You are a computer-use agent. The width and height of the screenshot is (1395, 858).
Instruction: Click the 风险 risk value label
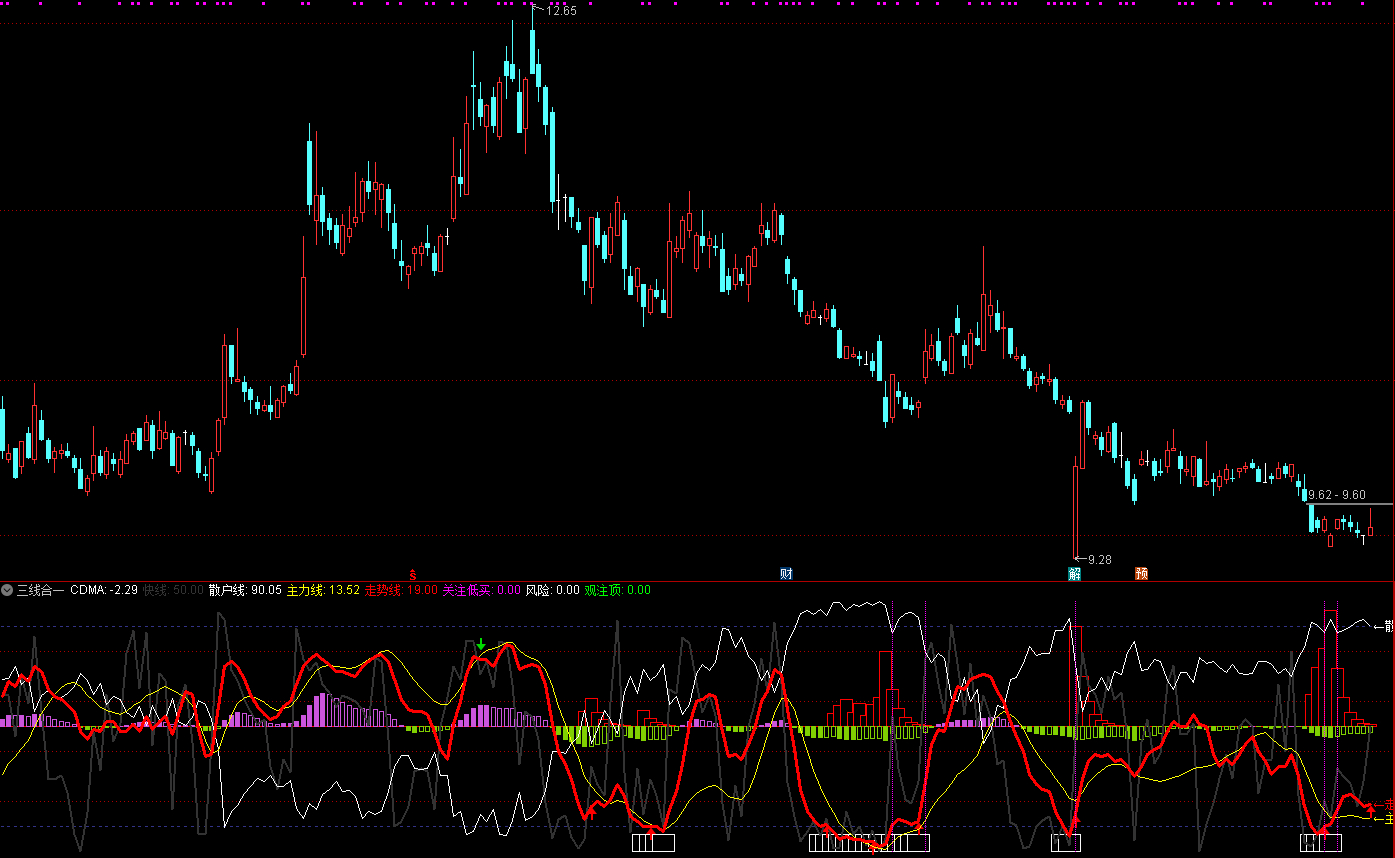(553, 590)
